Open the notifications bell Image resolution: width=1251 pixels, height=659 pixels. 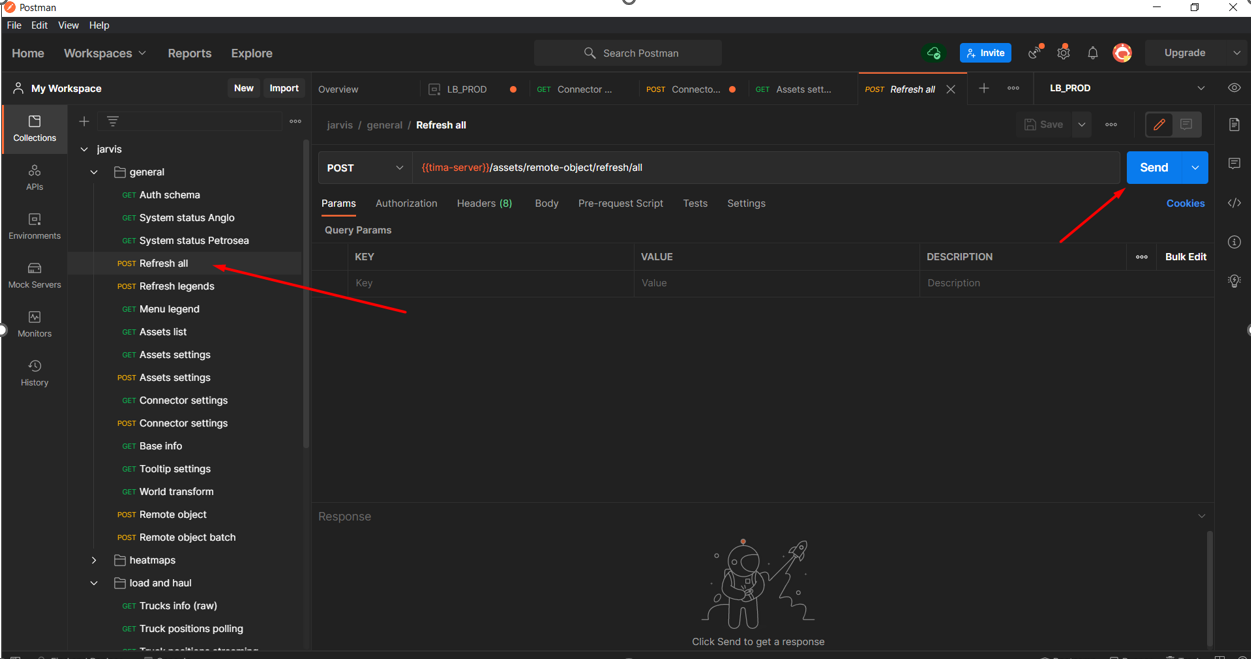pyautogui.click(x=1093, y=53)
